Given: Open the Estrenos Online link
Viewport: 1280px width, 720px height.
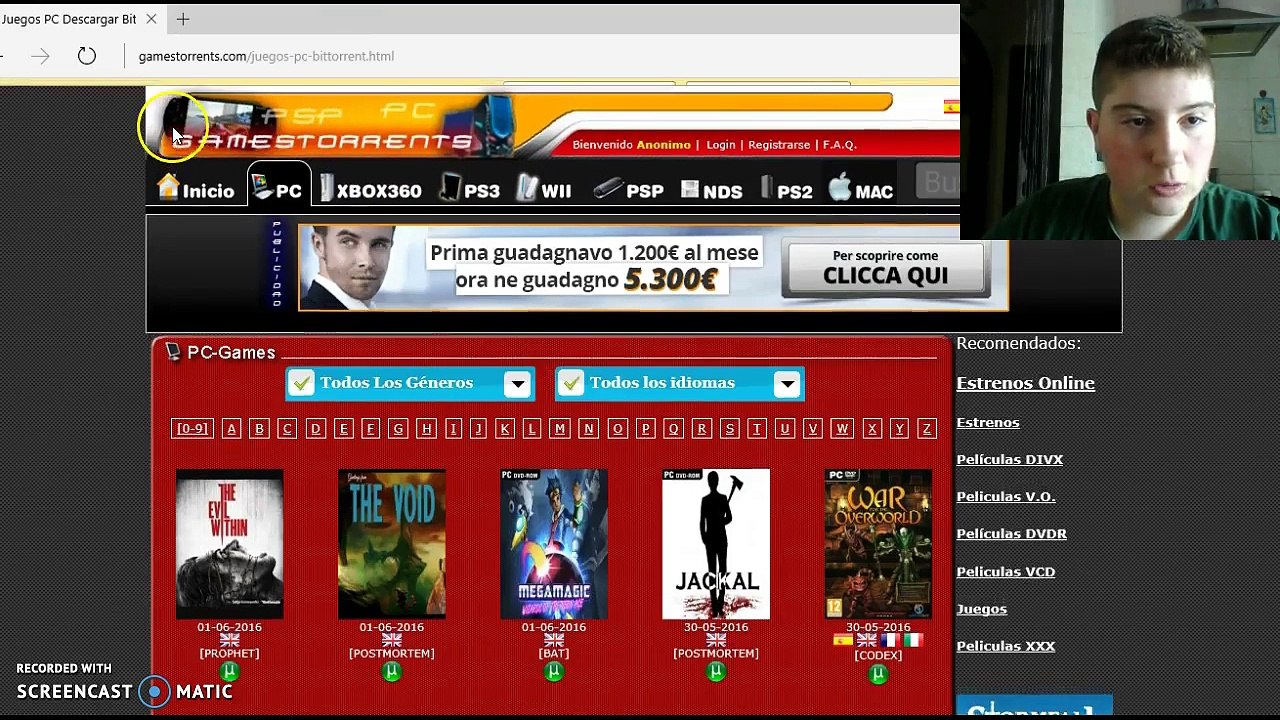Looking at the screenshot, I should tap(1025, 383).
